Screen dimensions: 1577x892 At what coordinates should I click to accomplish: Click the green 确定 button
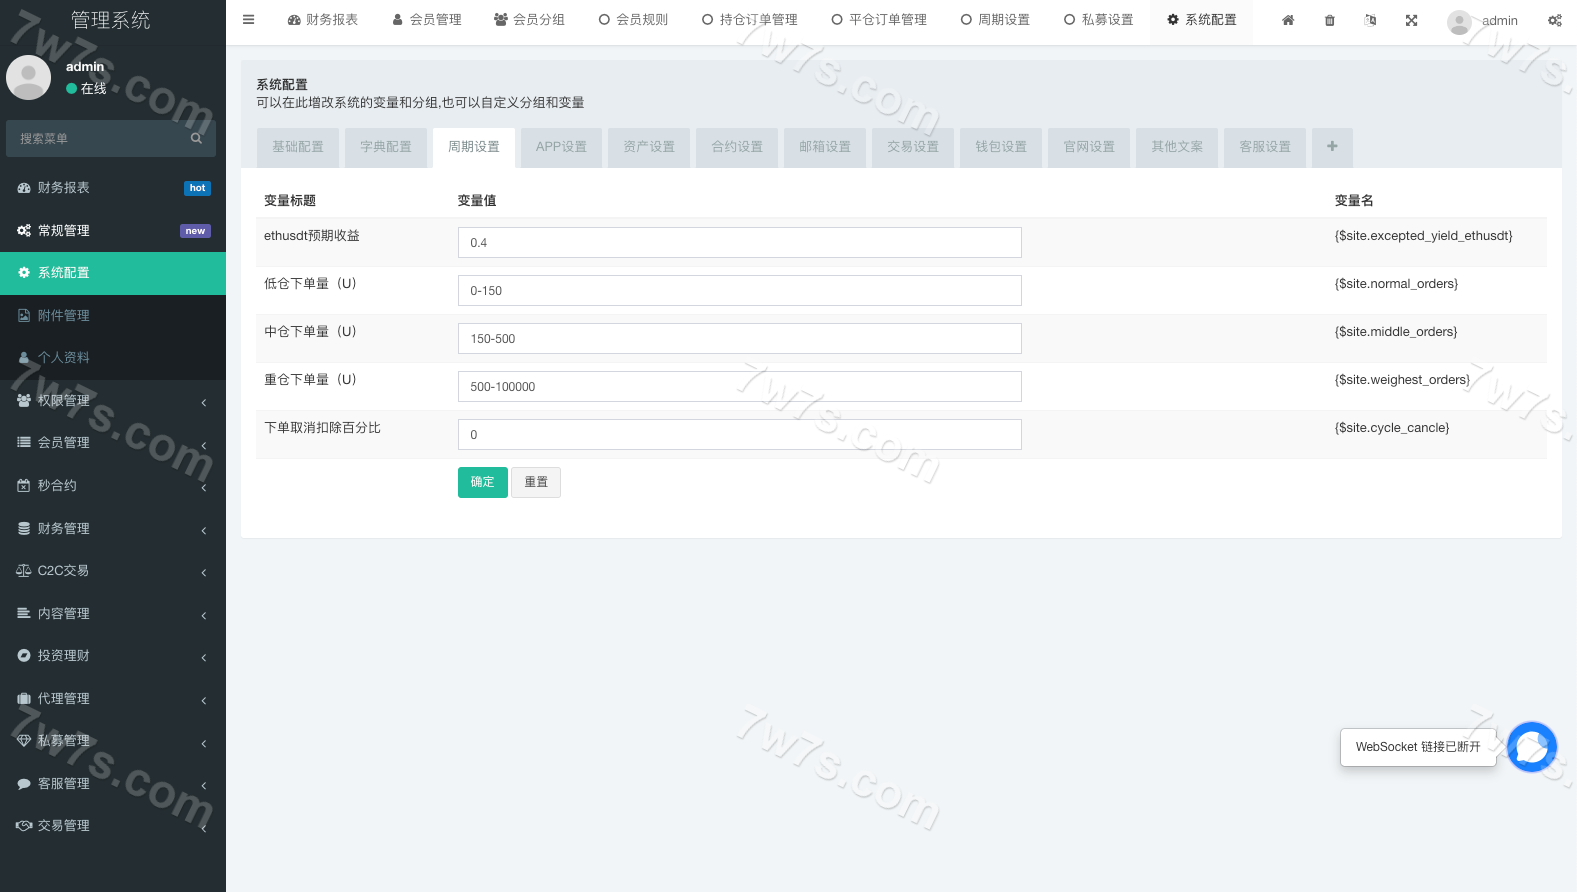click(x=482, y=482)
